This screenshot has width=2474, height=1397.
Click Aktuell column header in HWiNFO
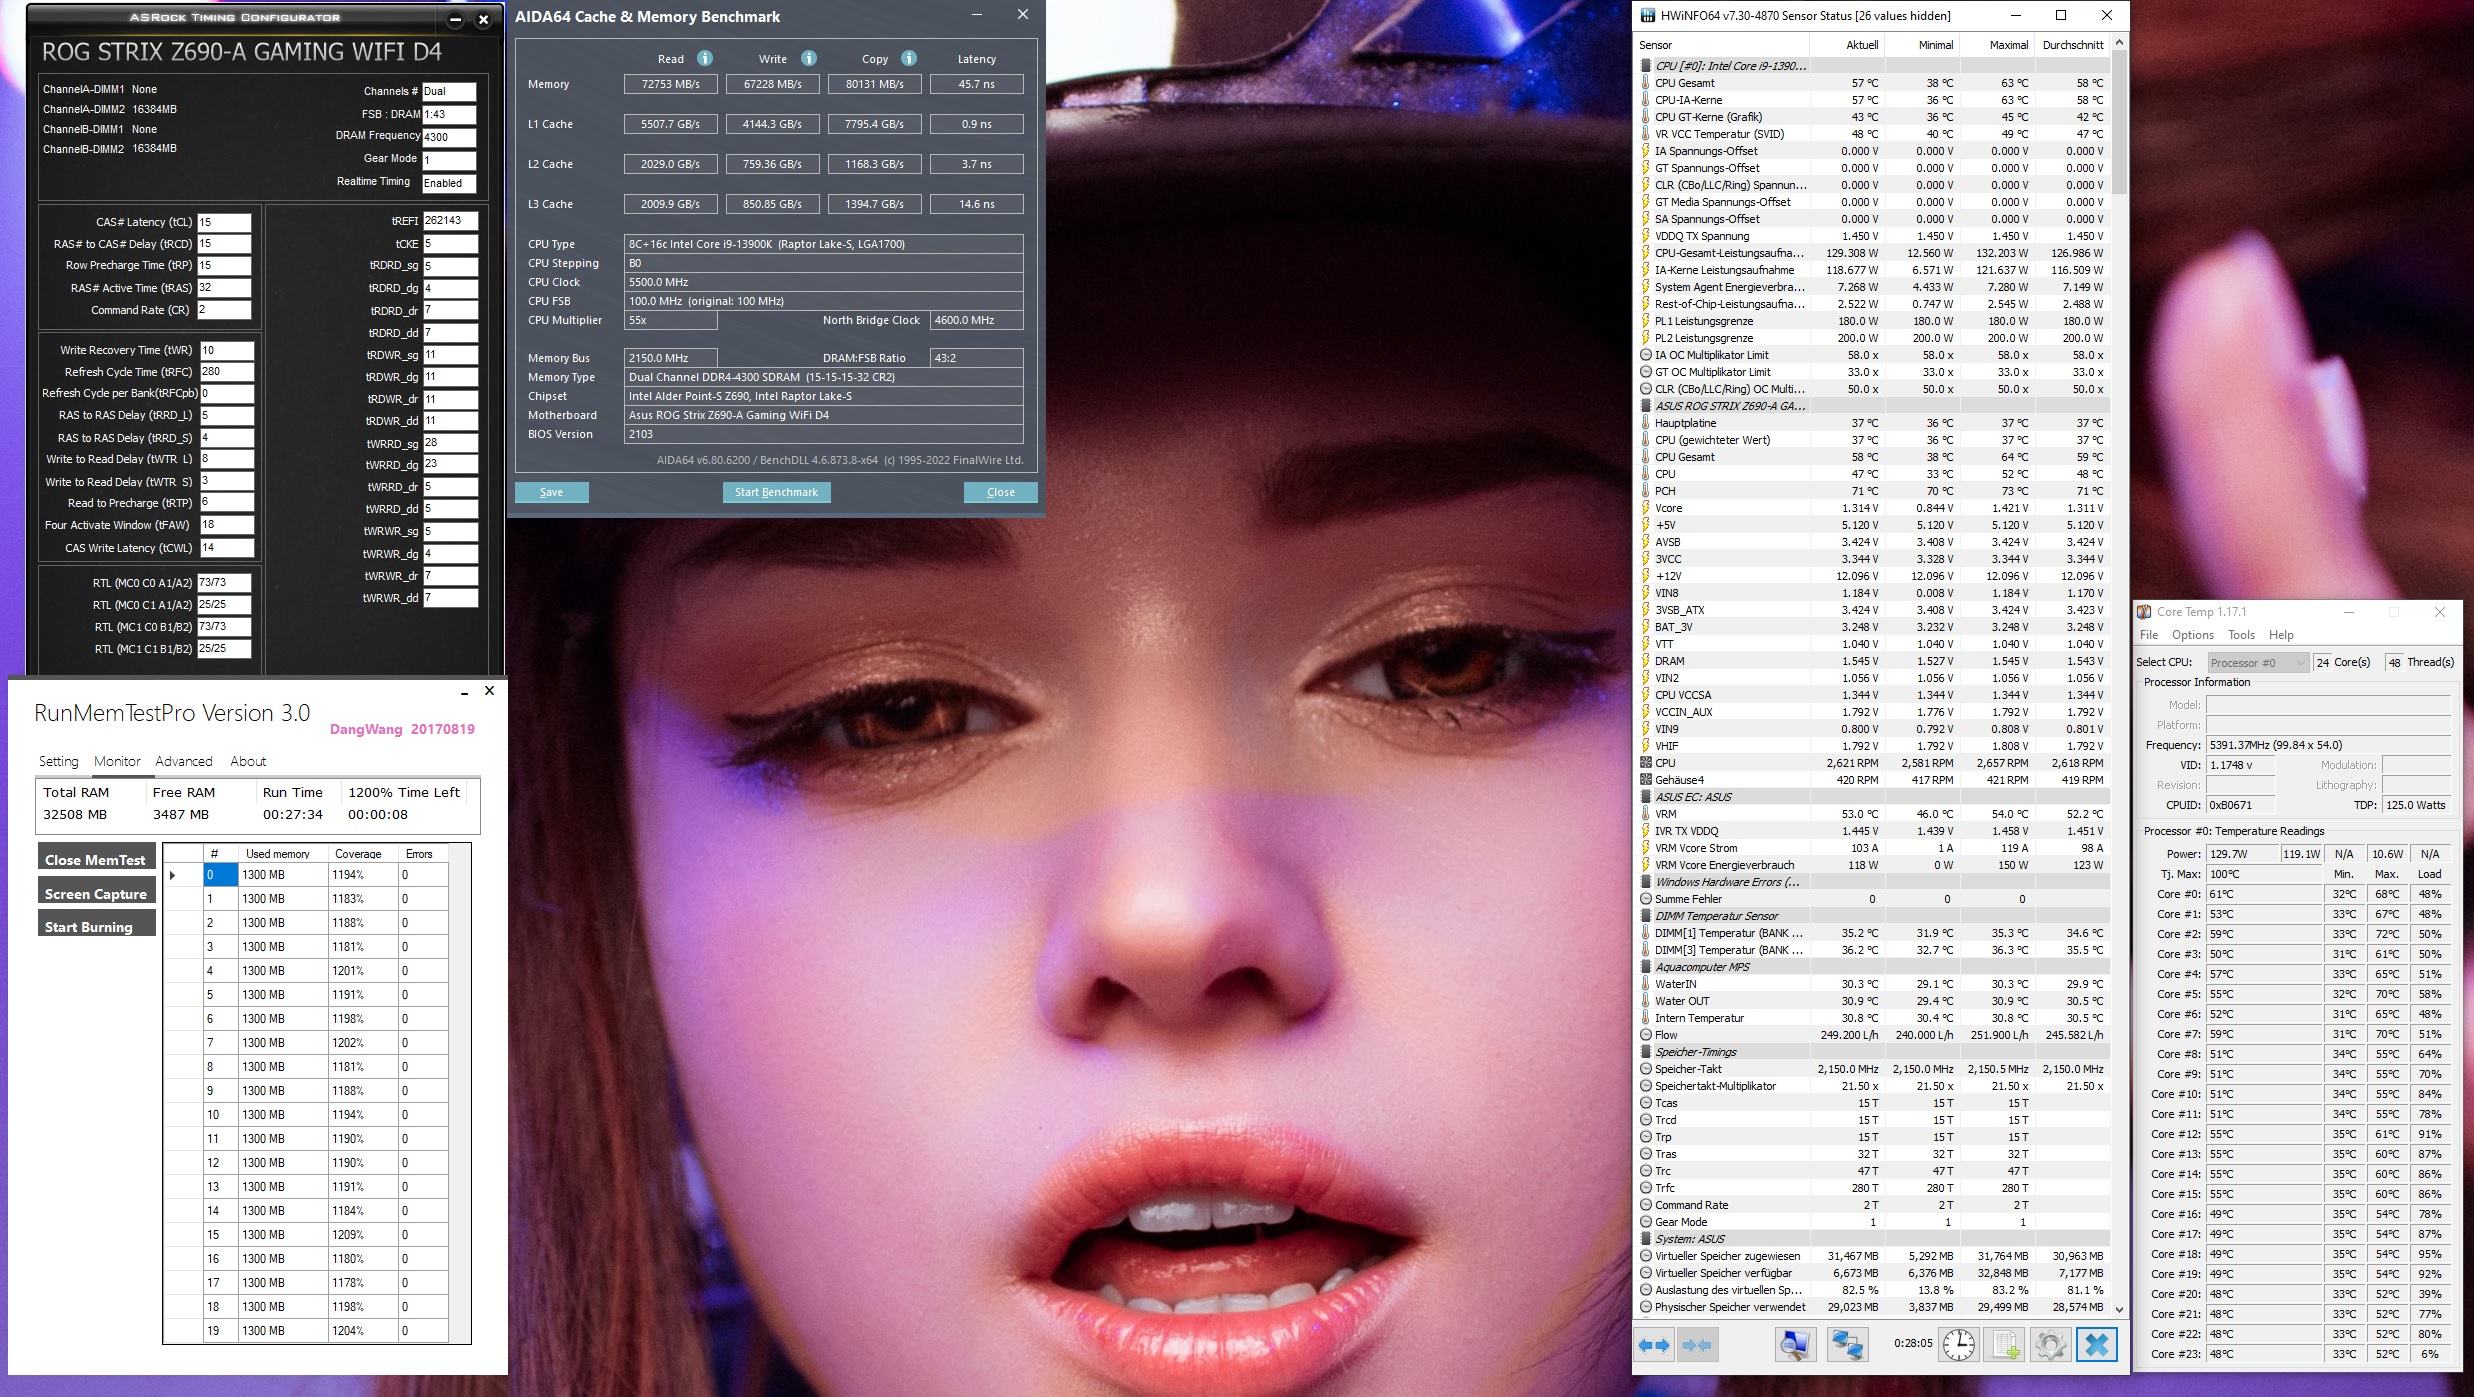[1846, 45]
